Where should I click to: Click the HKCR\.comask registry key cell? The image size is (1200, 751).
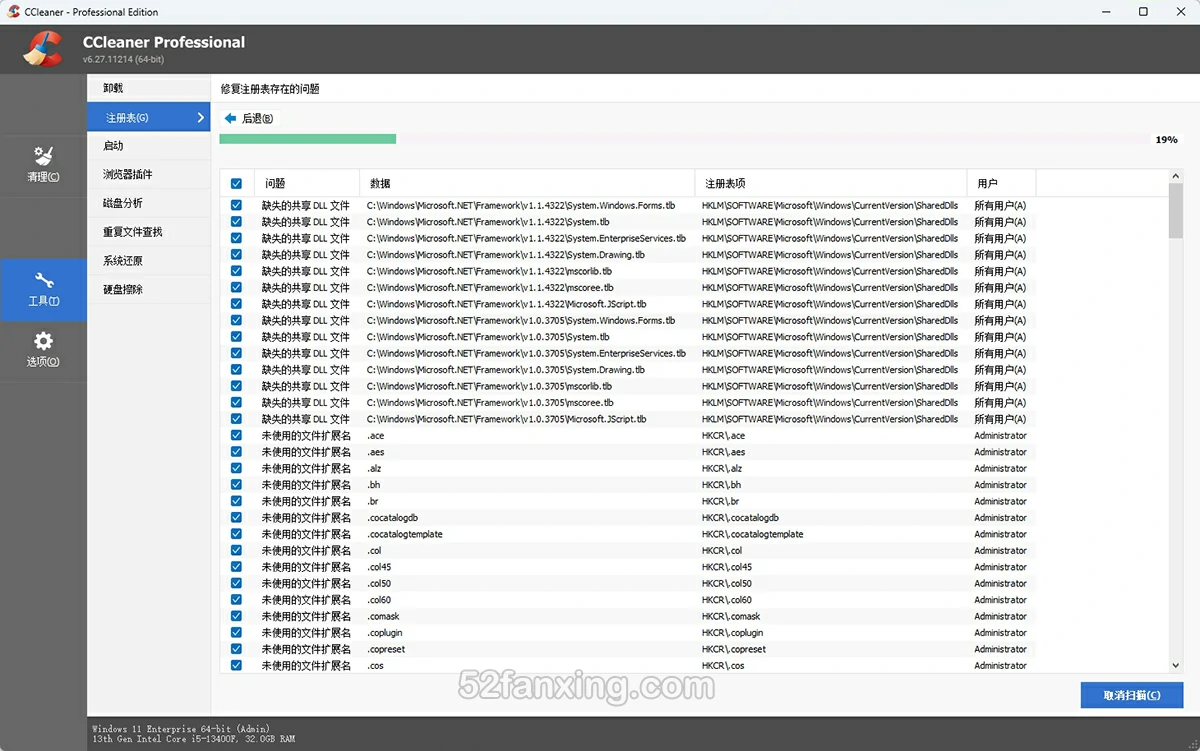click(731, 616)
